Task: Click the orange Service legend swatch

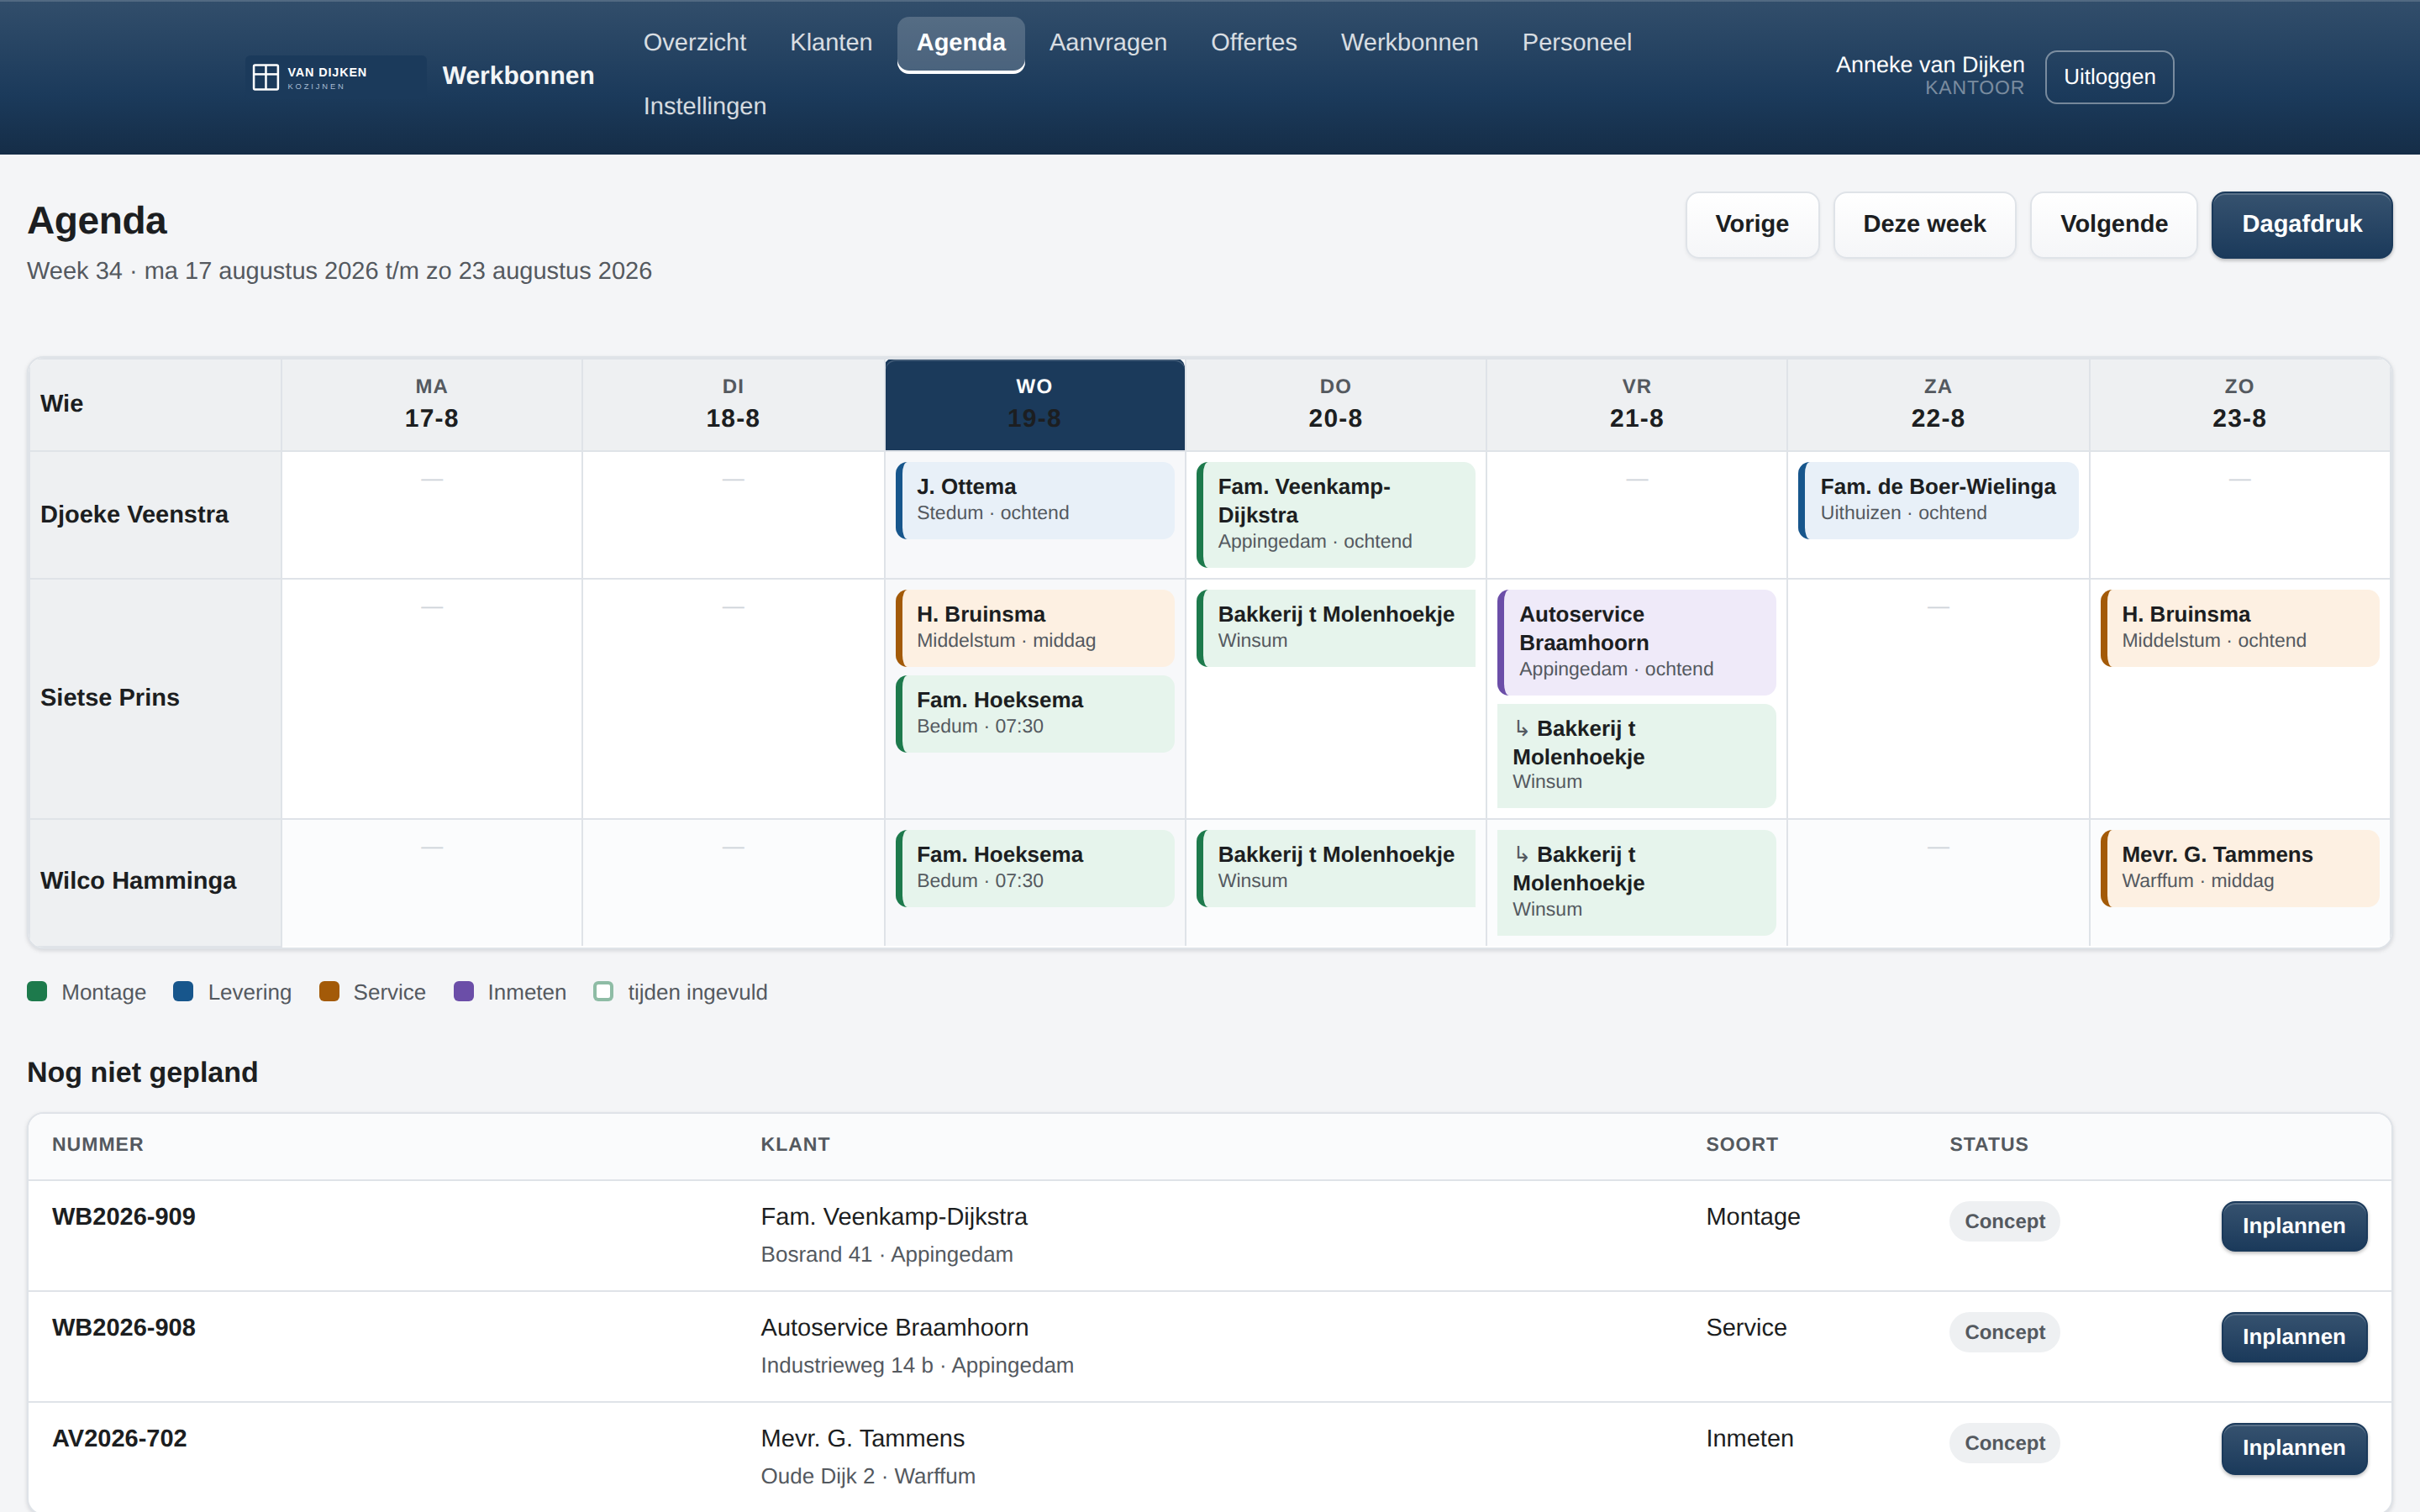Action: click(x=329, y=991)
